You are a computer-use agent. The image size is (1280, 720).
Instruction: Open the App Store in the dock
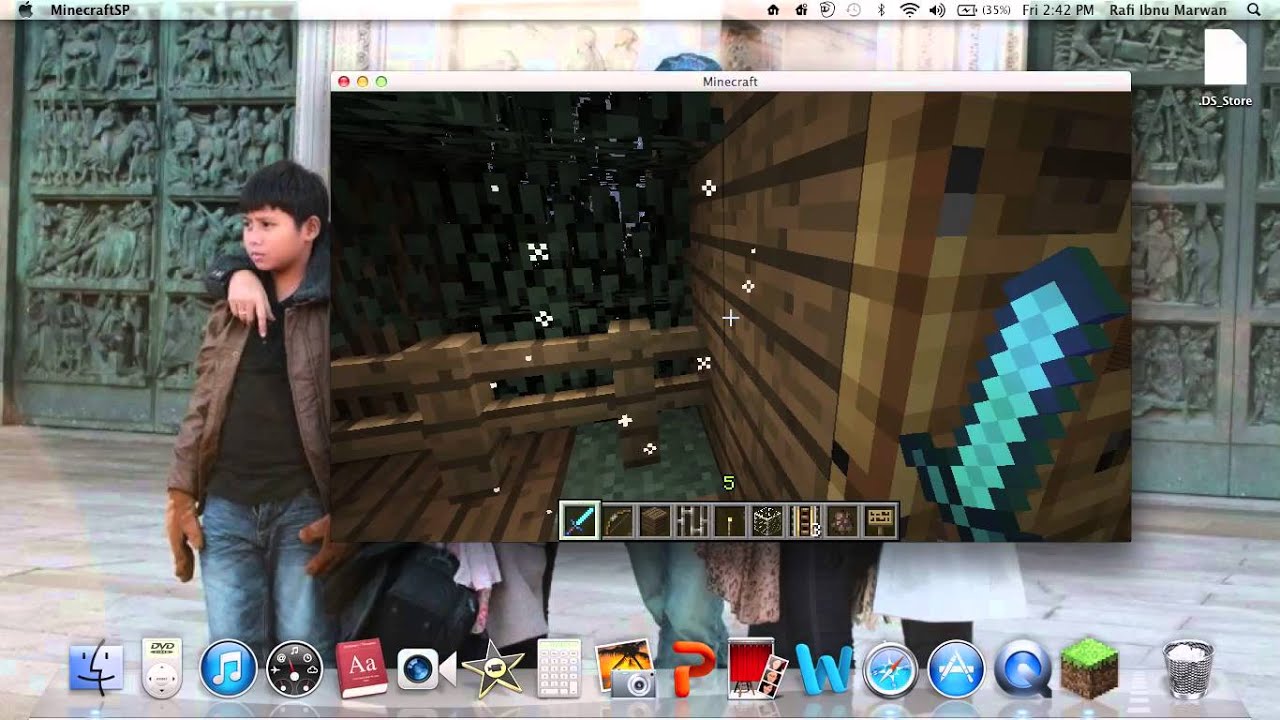click(956, 669)
